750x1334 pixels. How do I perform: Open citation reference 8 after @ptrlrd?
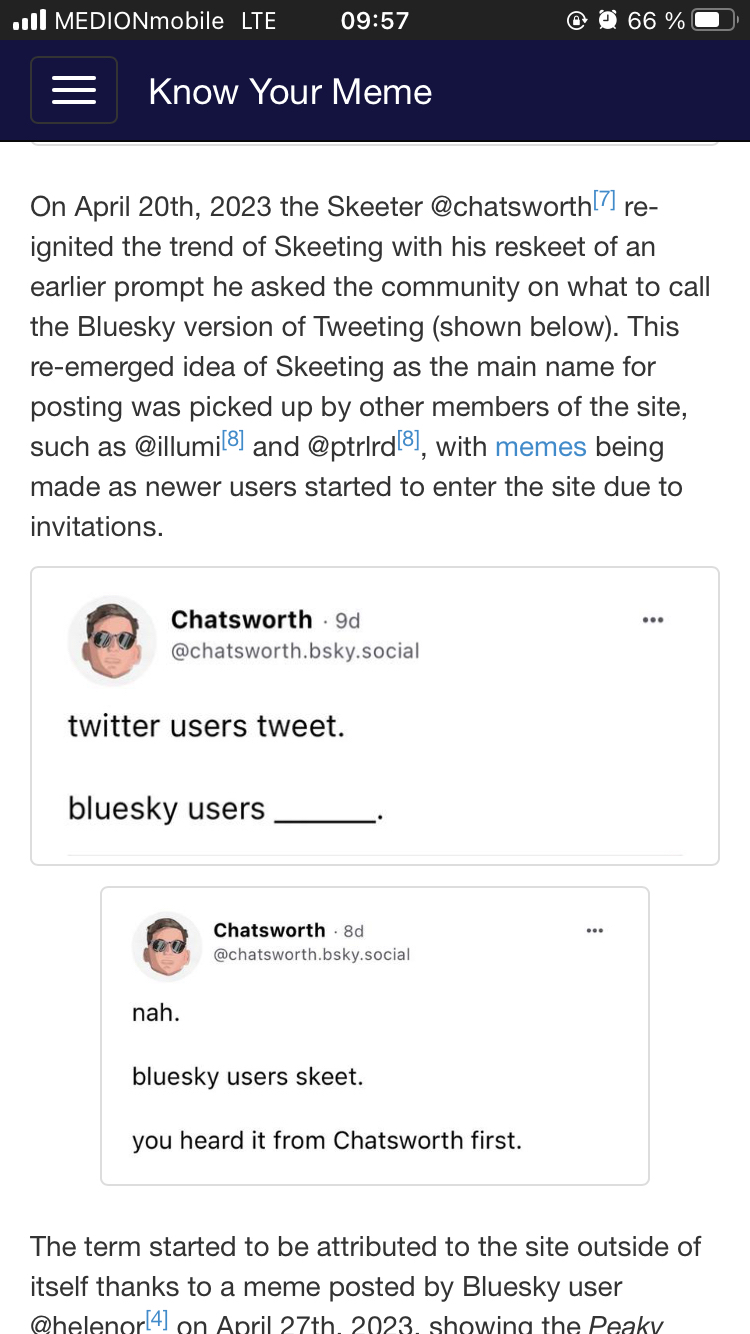[x=407, y=440]
